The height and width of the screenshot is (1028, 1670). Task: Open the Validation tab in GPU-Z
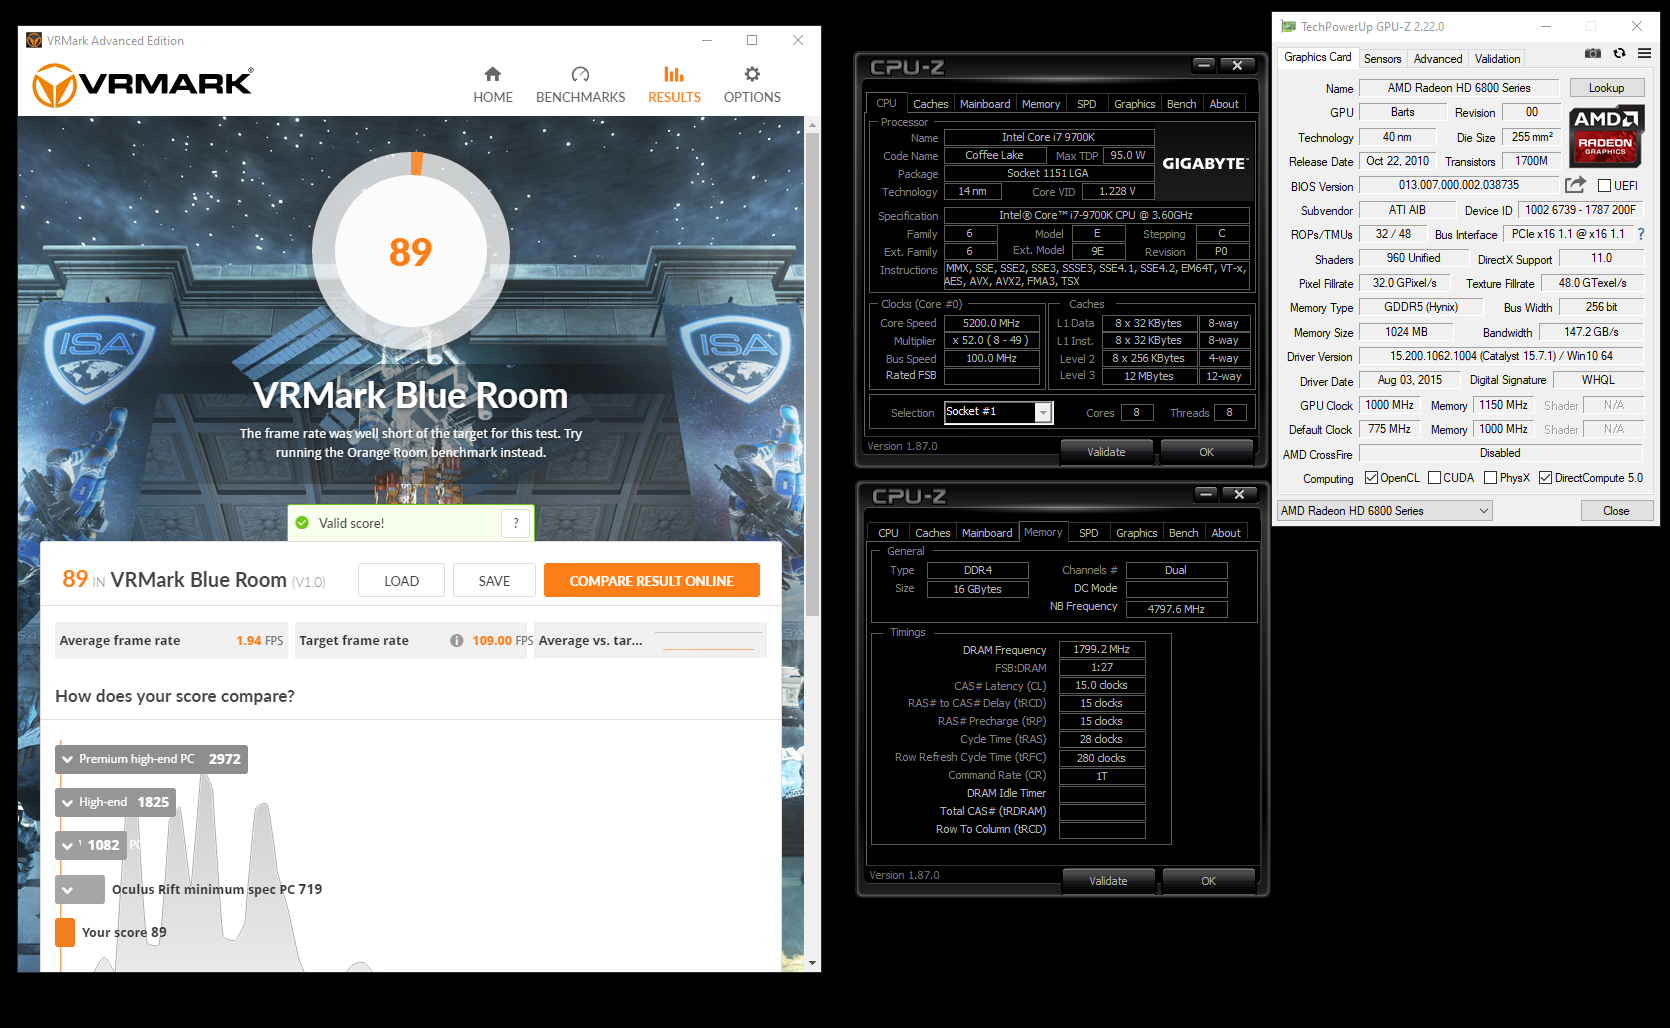(x=1497, y=59)
